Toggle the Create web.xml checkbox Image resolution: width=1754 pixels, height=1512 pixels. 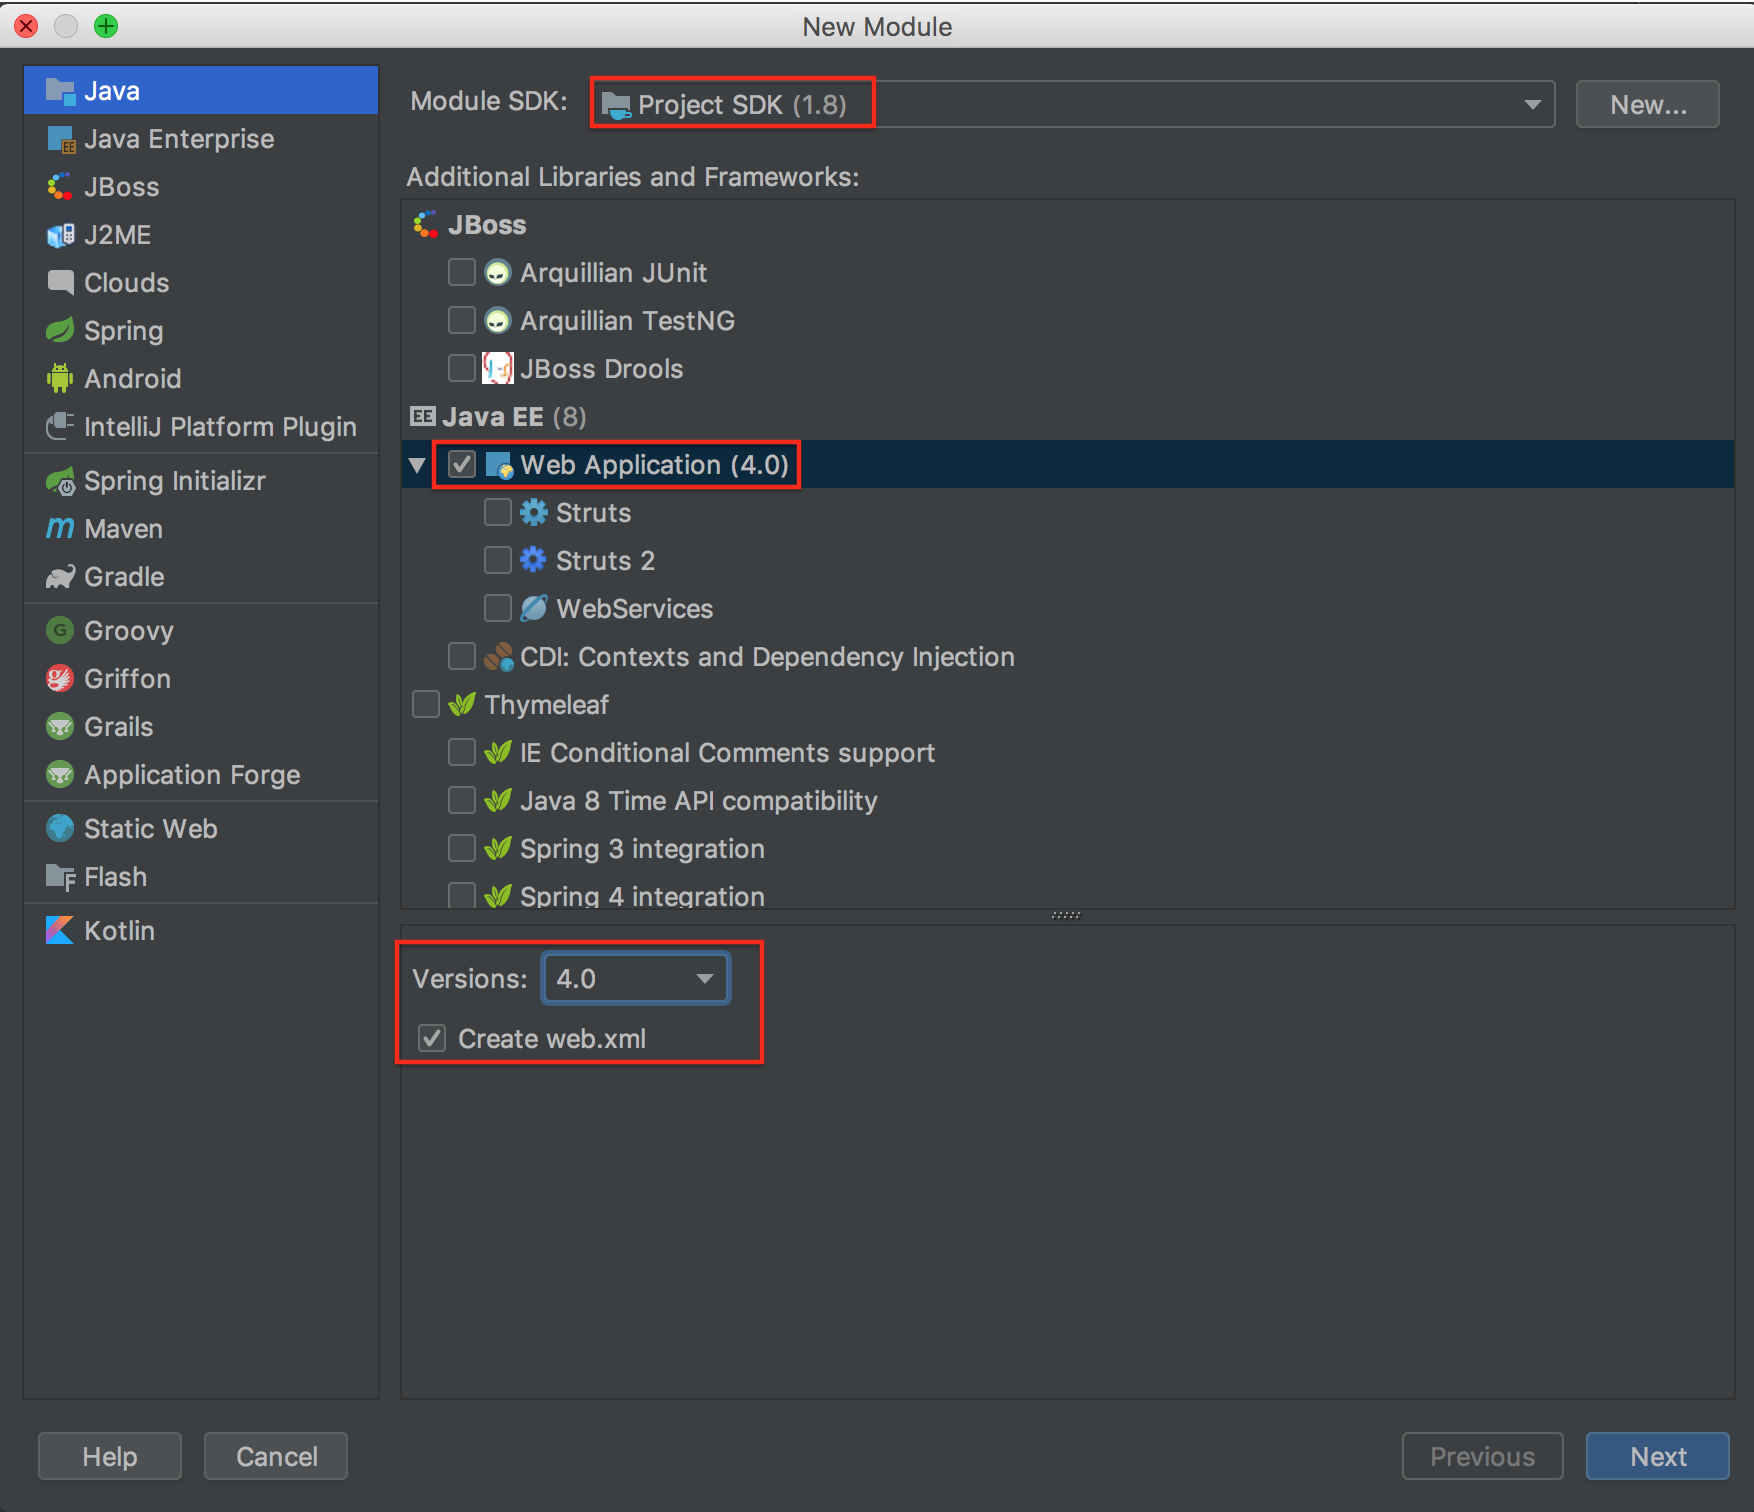(x=432, y=1038)
